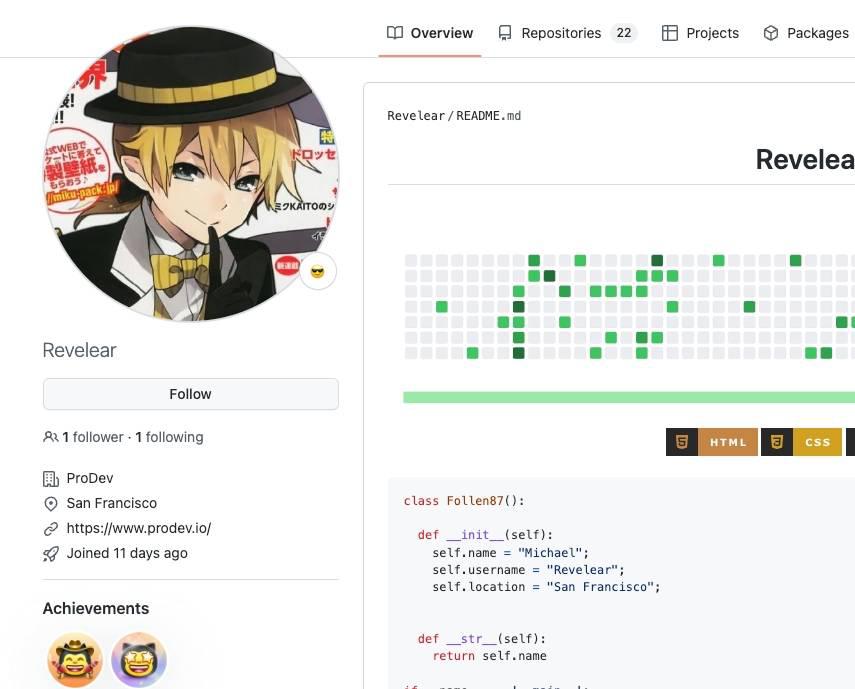Select the text 'self.location = "San Francisco";'
Viewport: 855px width, 689px height.
(x=546, y=587)
